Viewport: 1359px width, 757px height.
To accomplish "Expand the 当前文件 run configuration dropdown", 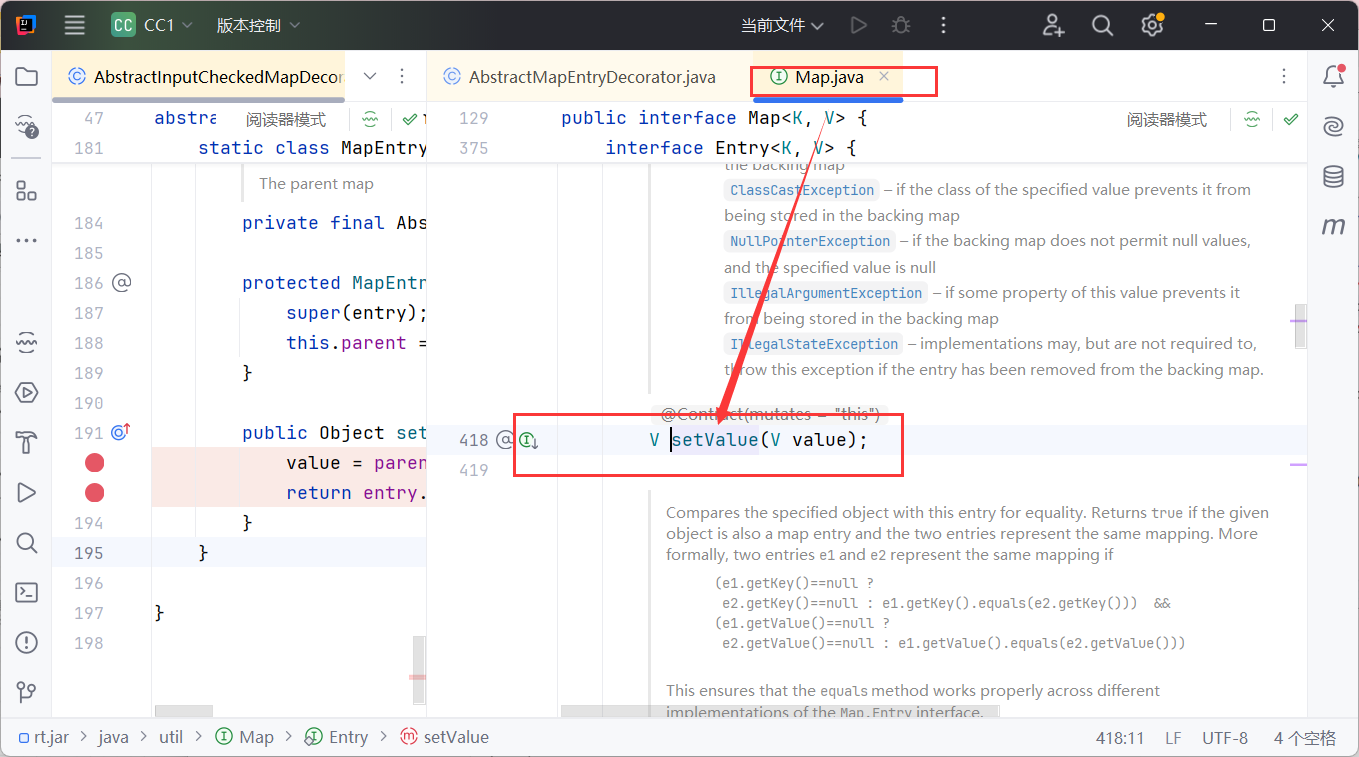I will click(782, 26).
